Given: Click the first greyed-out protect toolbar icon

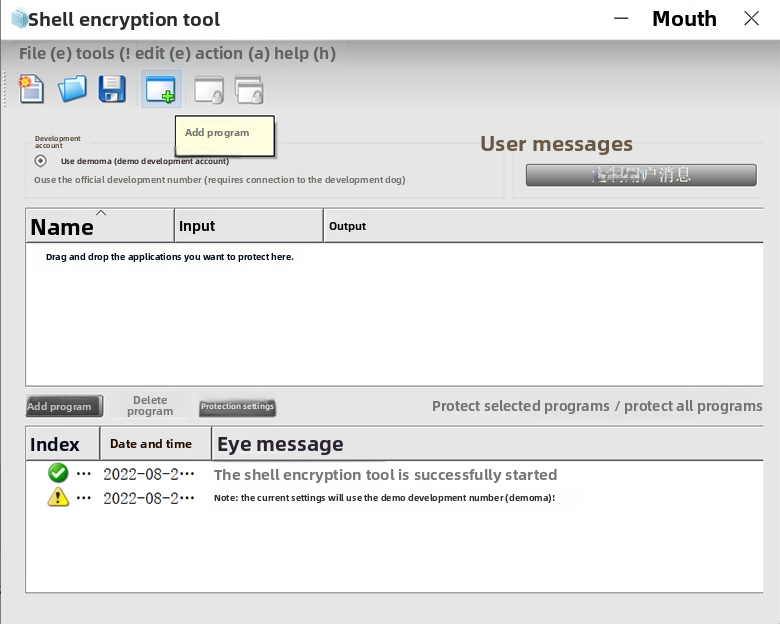Looking at the screenshot, I should pyautogui.click(x=208, y=90).
